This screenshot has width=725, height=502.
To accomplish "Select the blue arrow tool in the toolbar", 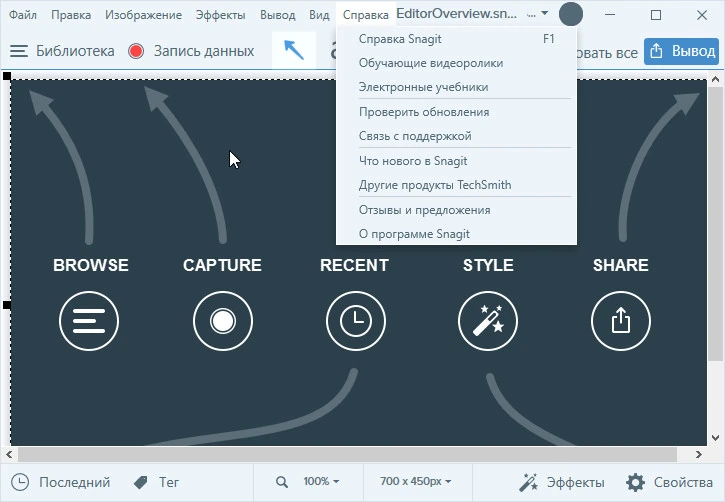I will tap(294, 50).
